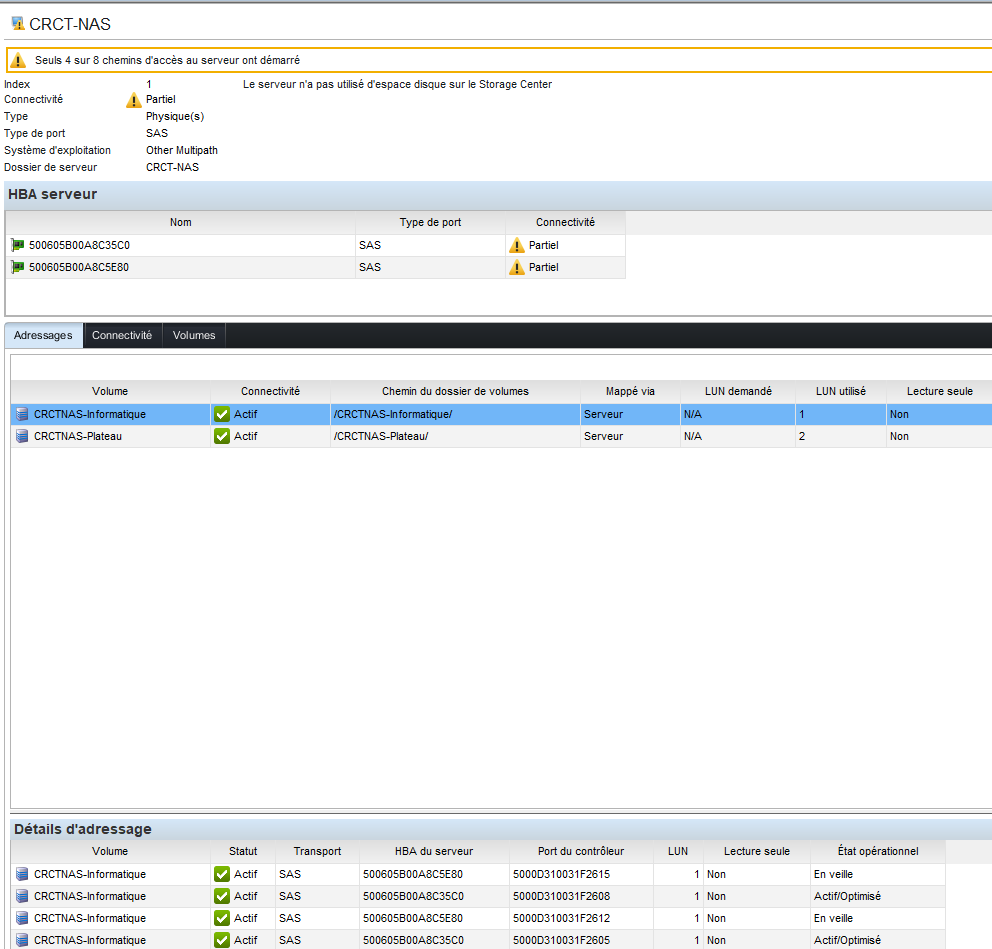Click volume icon in details row with port 5000D310031F2612
Screen dimensions: 992x949
coord(22,918)
